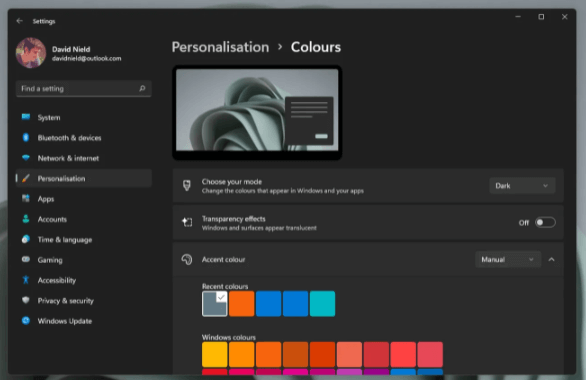This screenshot has height=380, width=586.
Task: Select the grey checked recent colour
Action: (215, 304)
